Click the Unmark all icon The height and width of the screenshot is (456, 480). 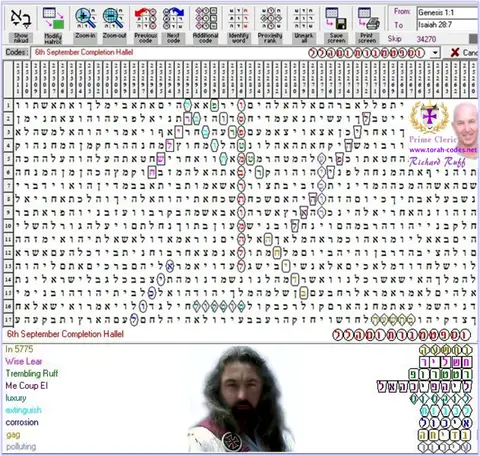(303, 18)
